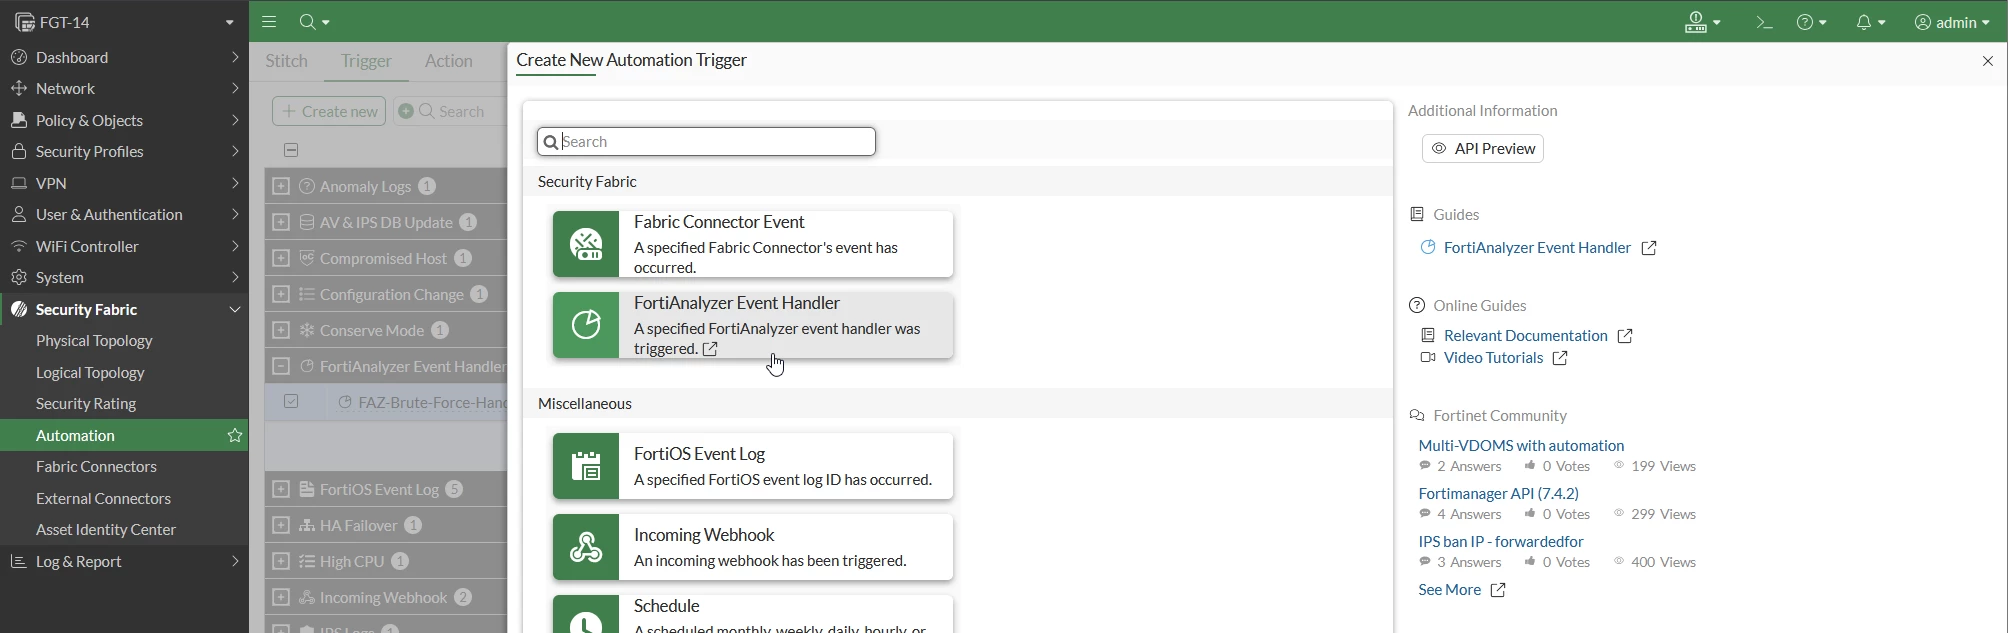Expand Configuration Change group
The width and height of the screenshot is (2008, 633).
click(281, 295)
